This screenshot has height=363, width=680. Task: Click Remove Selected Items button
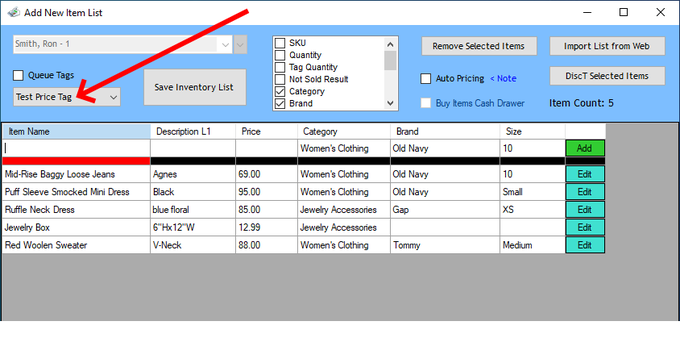tap(479, 46)
